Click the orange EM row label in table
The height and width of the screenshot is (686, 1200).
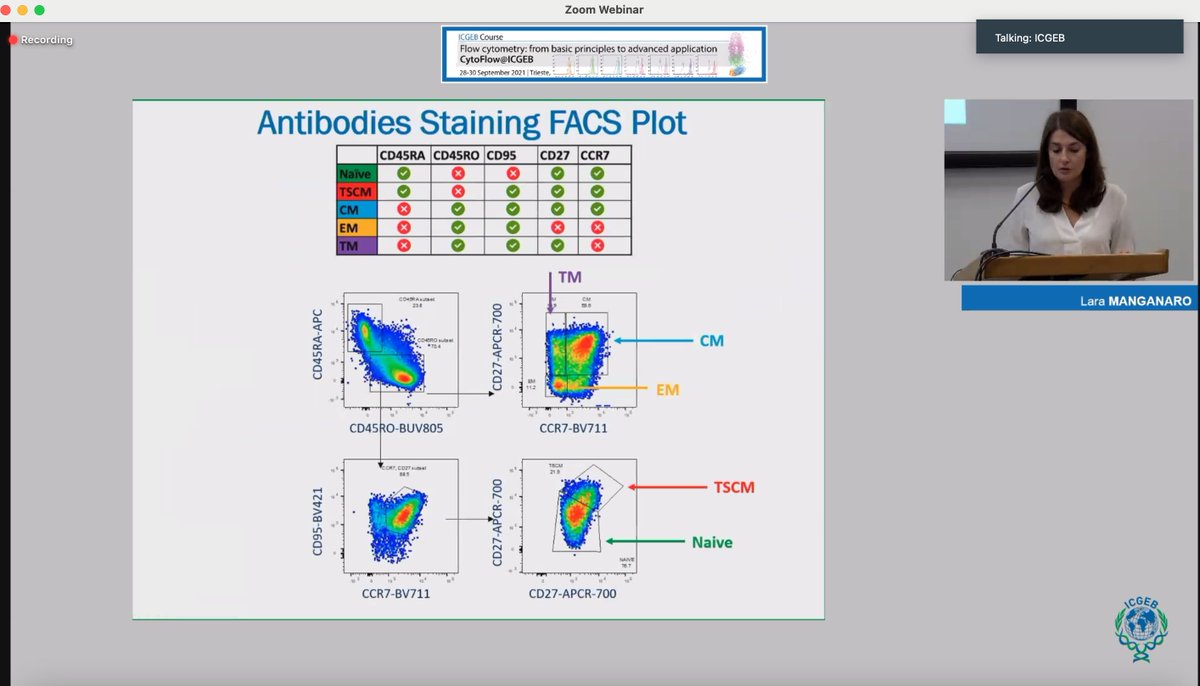pos(357,227)
